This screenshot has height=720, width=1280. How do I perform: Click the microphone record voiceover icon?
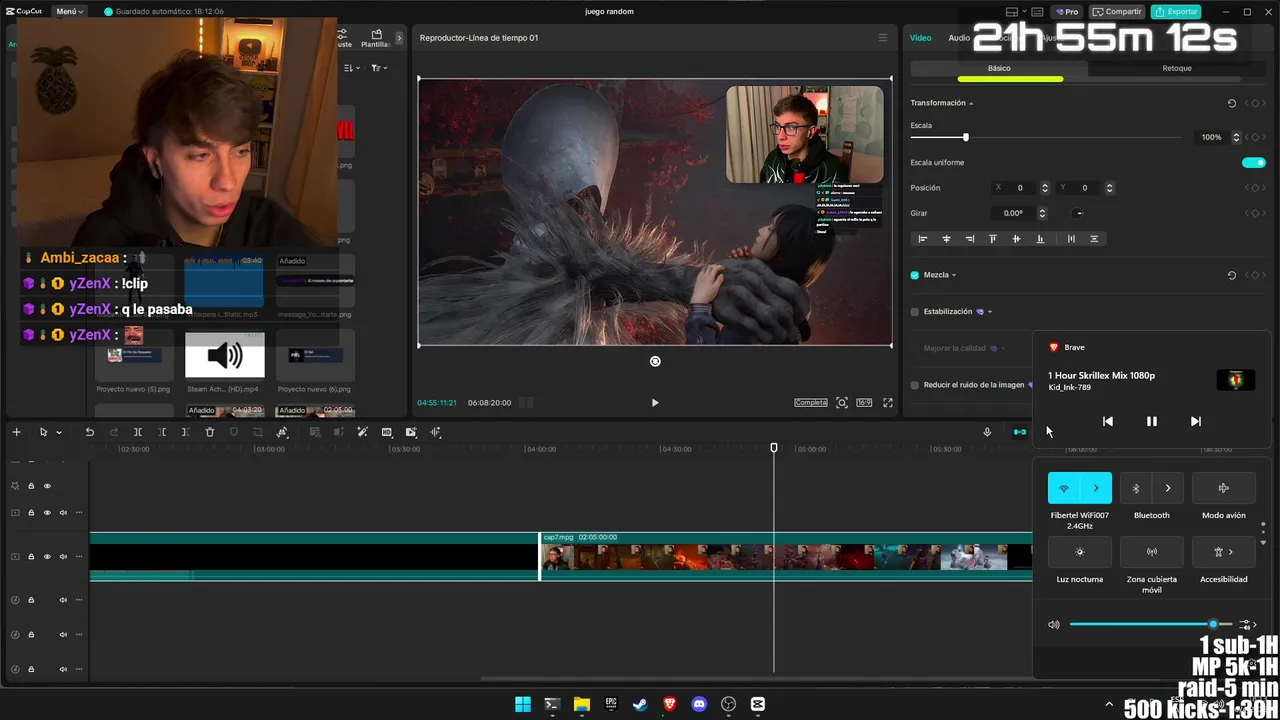pos(987,432)
